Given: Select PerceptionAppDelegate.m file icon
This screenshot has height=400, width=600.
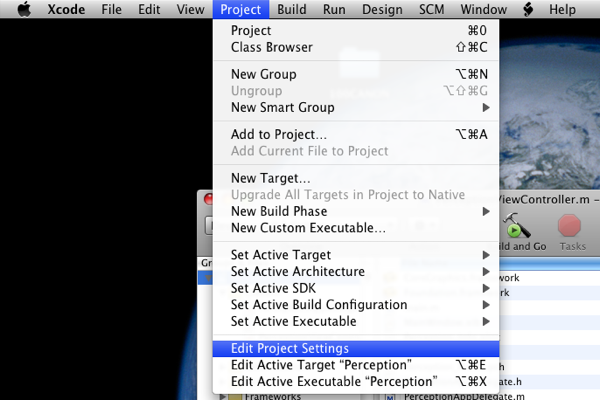Looking at the screenshot, I should [x=390, y=397].
